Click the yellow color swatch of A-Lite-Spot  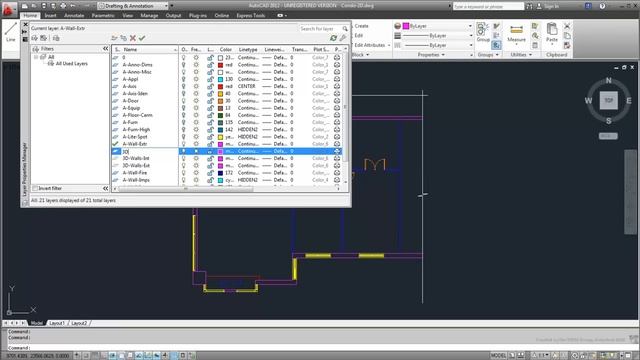(220, 137)
